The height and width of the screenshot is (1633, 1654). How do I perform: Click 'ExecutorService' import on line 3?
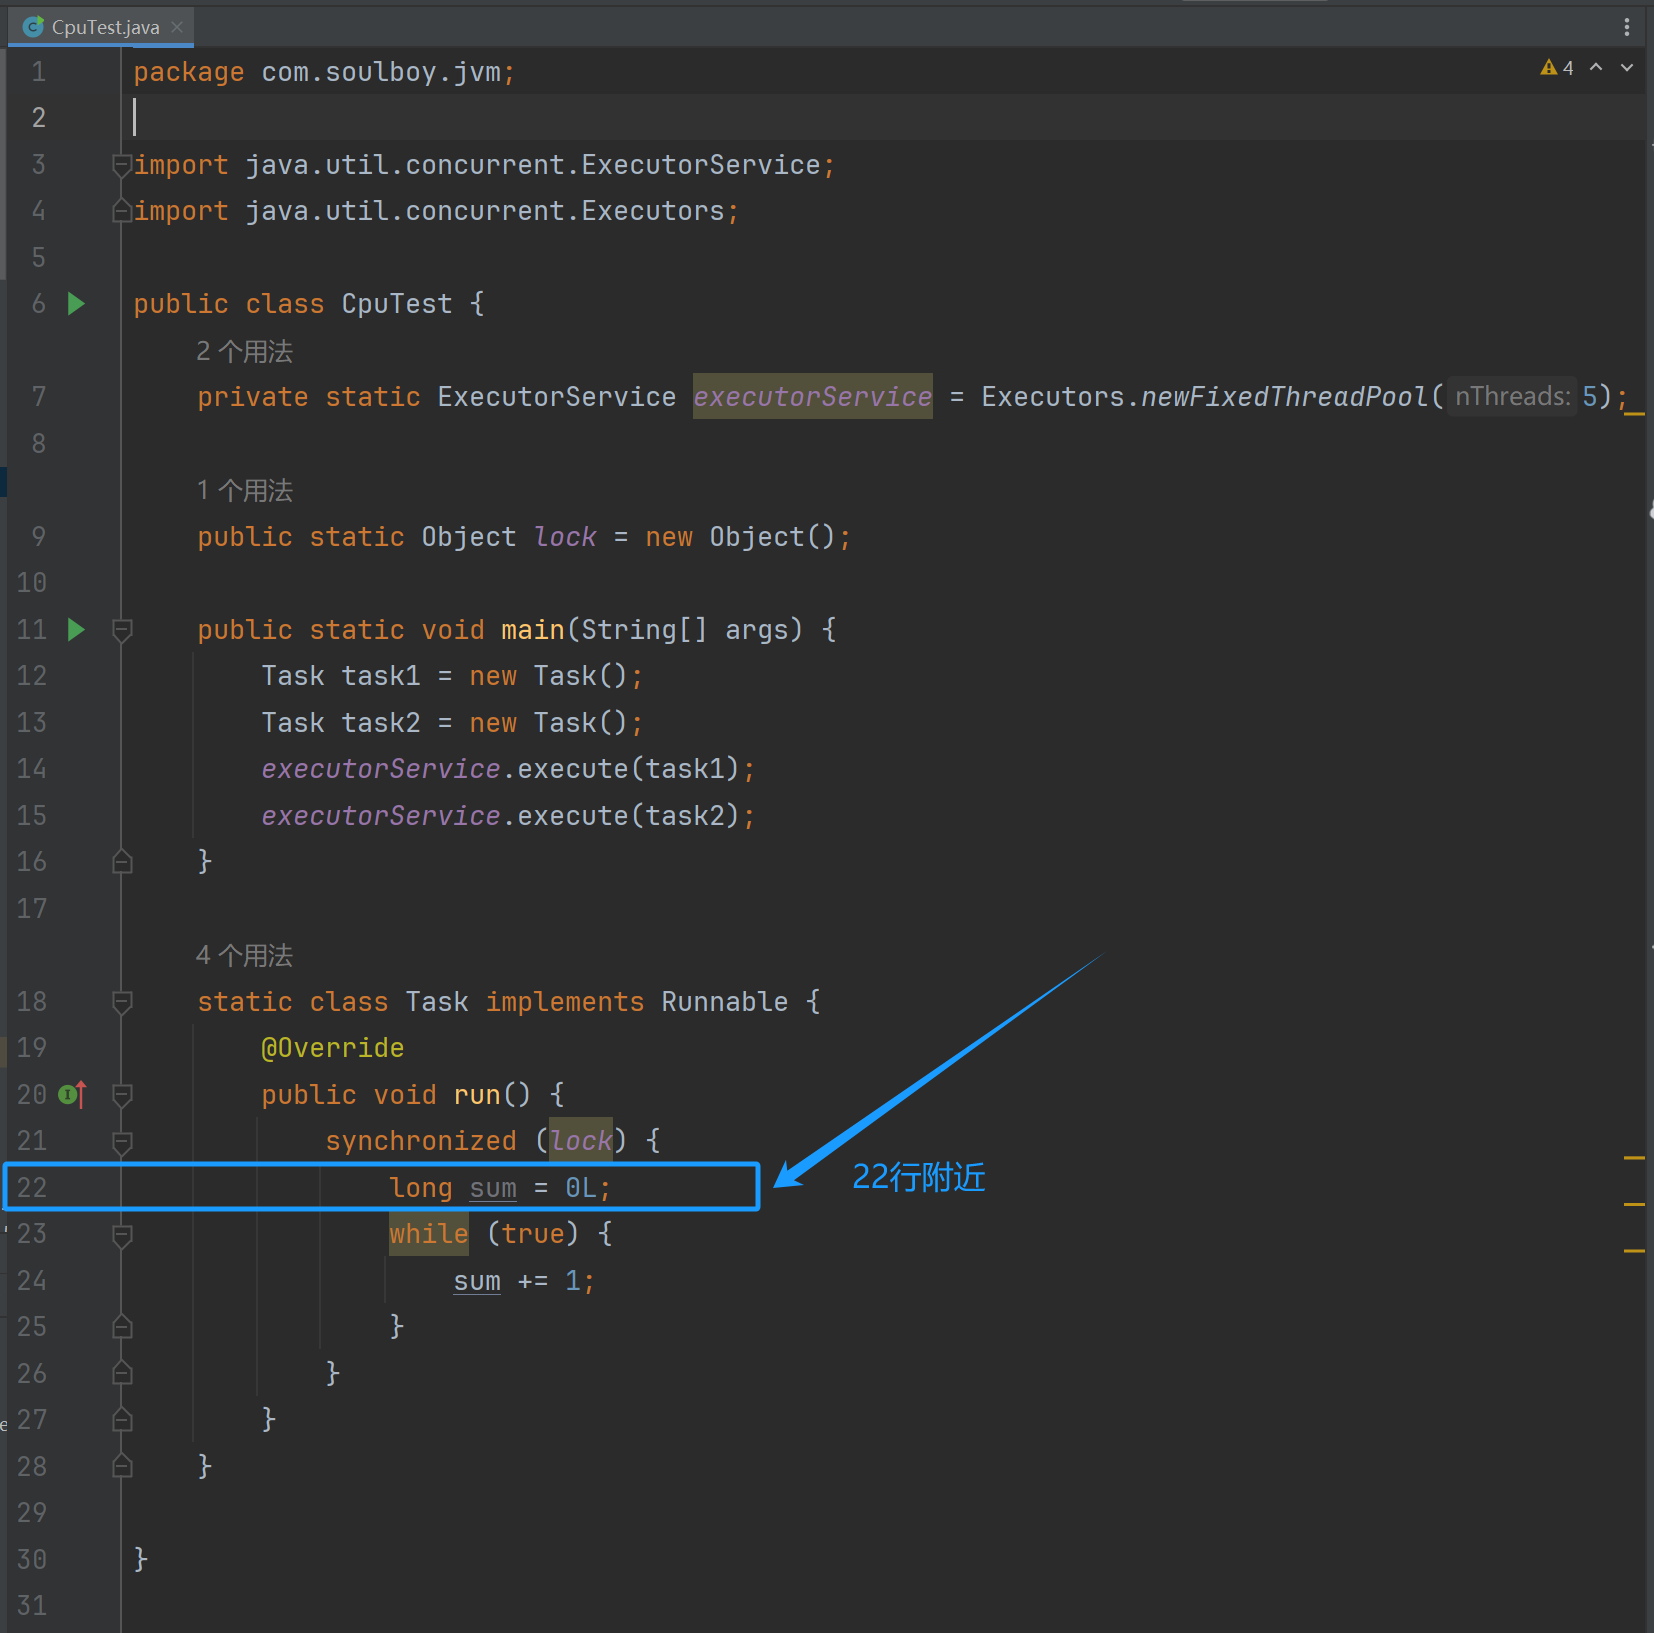701,164
